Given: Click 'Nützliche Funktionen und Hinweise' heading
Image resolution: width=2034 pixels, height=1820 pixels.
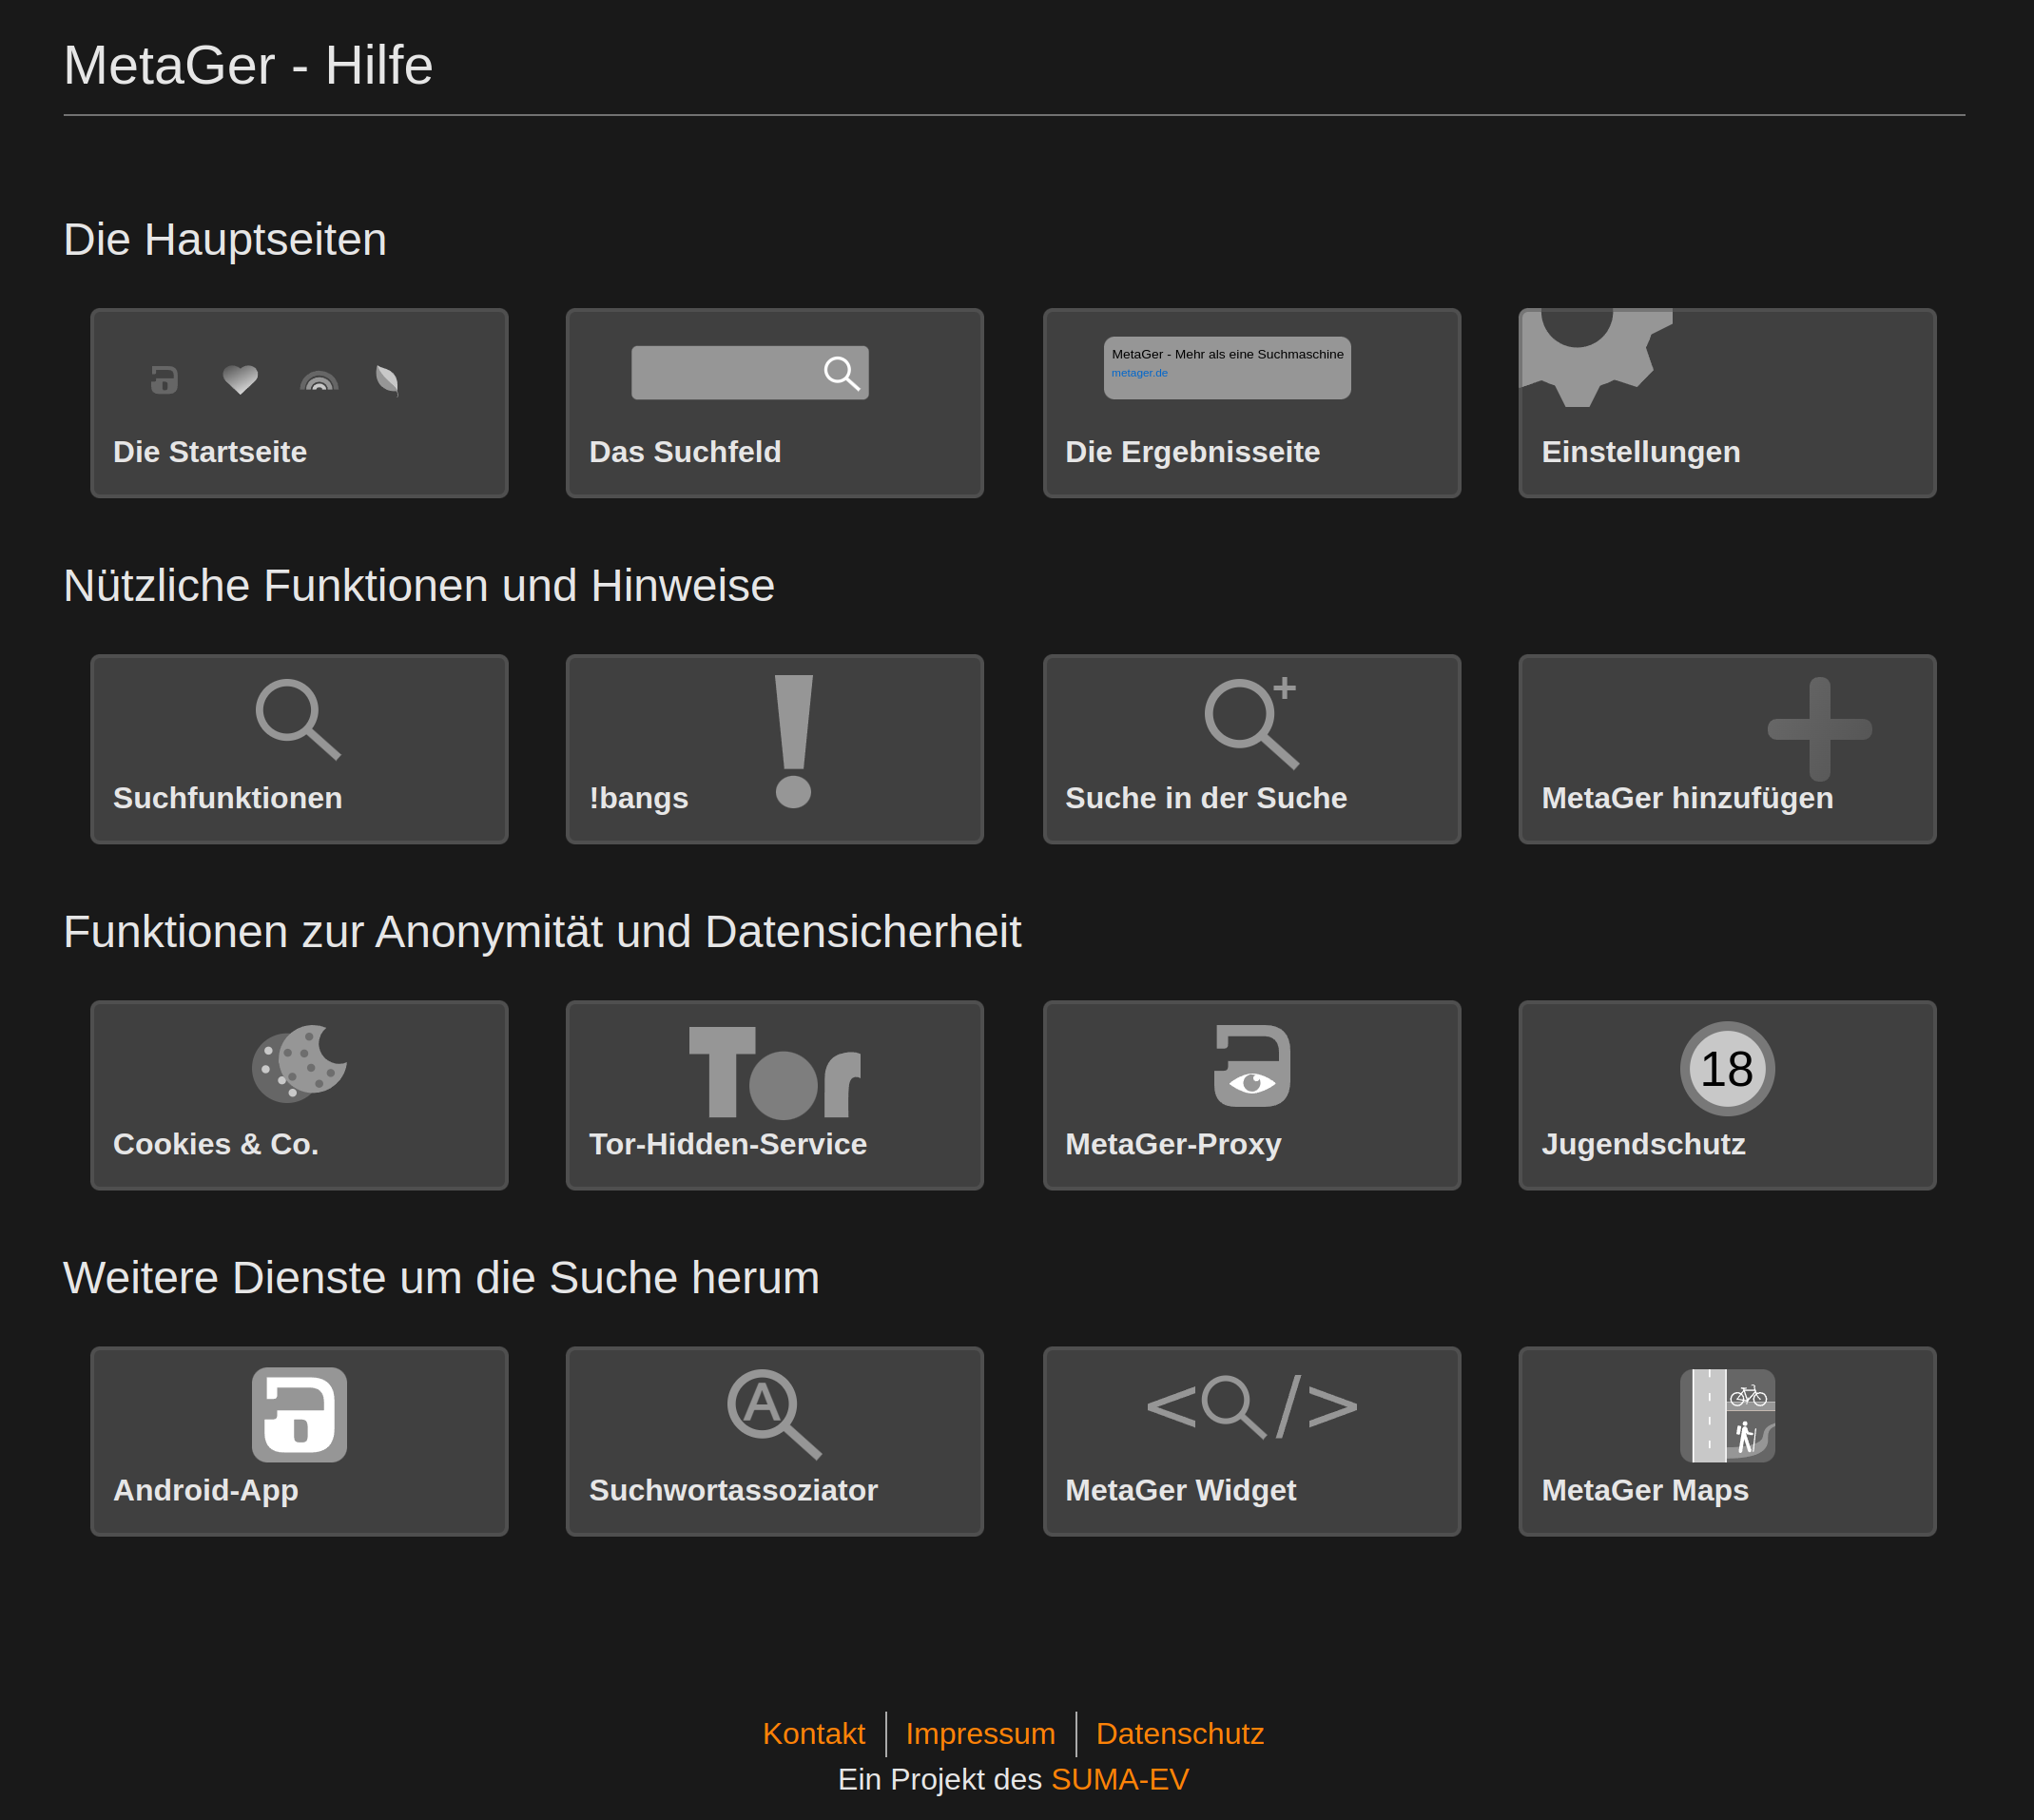Looking at the screenshot, I should [419, 586].
